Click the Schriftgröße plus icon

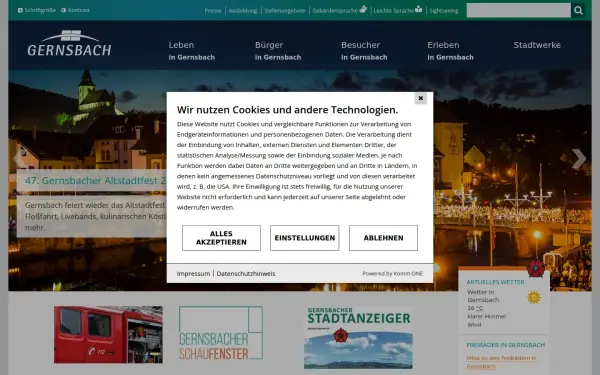point(20,10)
